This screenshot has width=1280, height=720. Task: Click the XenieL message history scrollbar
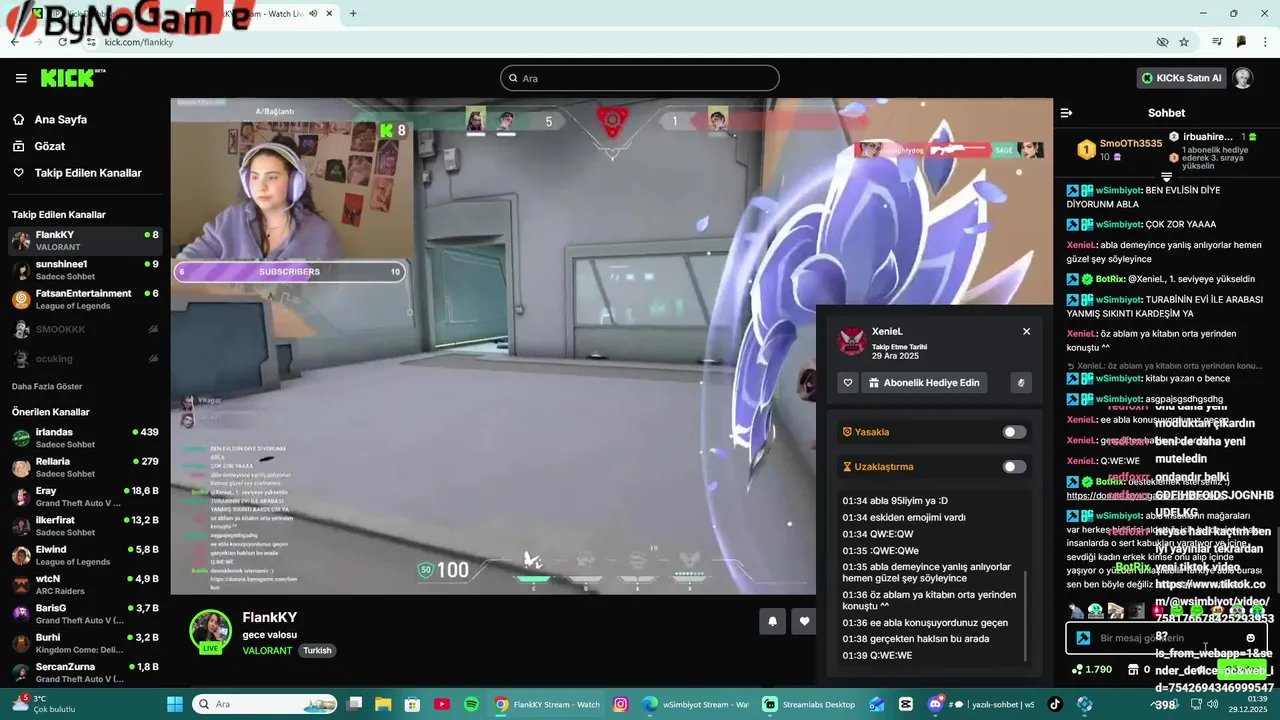point(1026,616)
